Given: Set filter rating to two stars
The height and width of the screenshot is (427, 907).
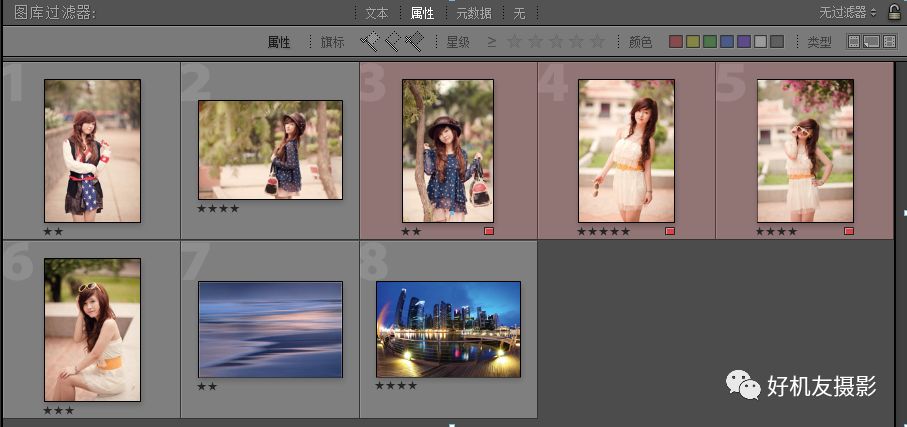Looking at the screenshot, I should click(x=536, y=42).
